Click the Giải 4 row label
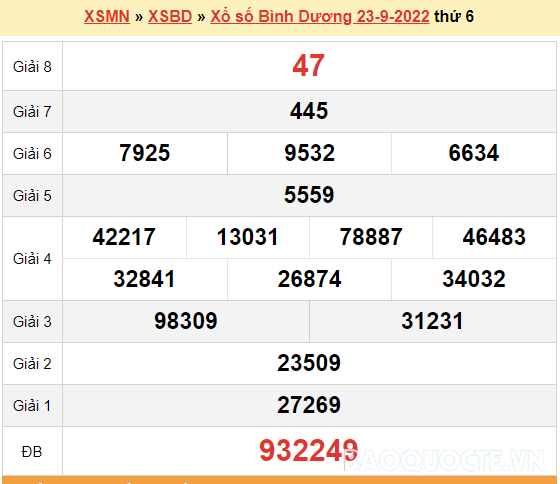Screen dimensions: 560x484 pos(32,259)
